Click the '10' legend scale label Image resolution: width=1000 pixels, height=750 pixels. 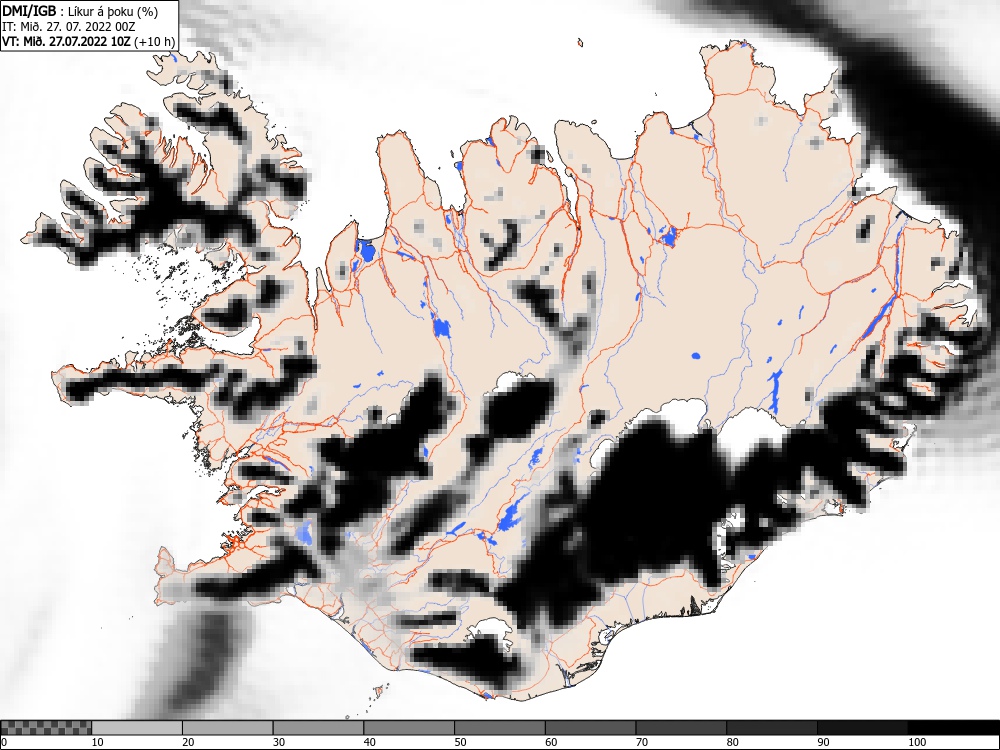coord(98,742)
